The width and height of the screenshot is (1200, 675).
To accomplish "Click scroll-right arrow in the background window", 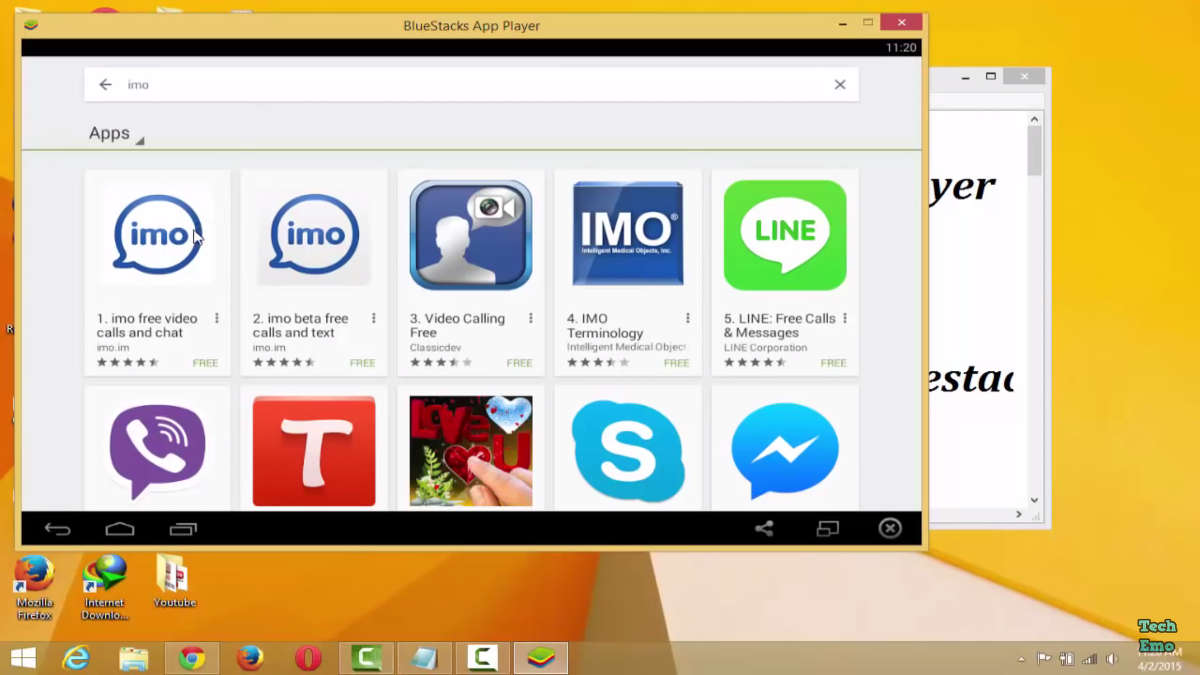I will coord(1019,515).
